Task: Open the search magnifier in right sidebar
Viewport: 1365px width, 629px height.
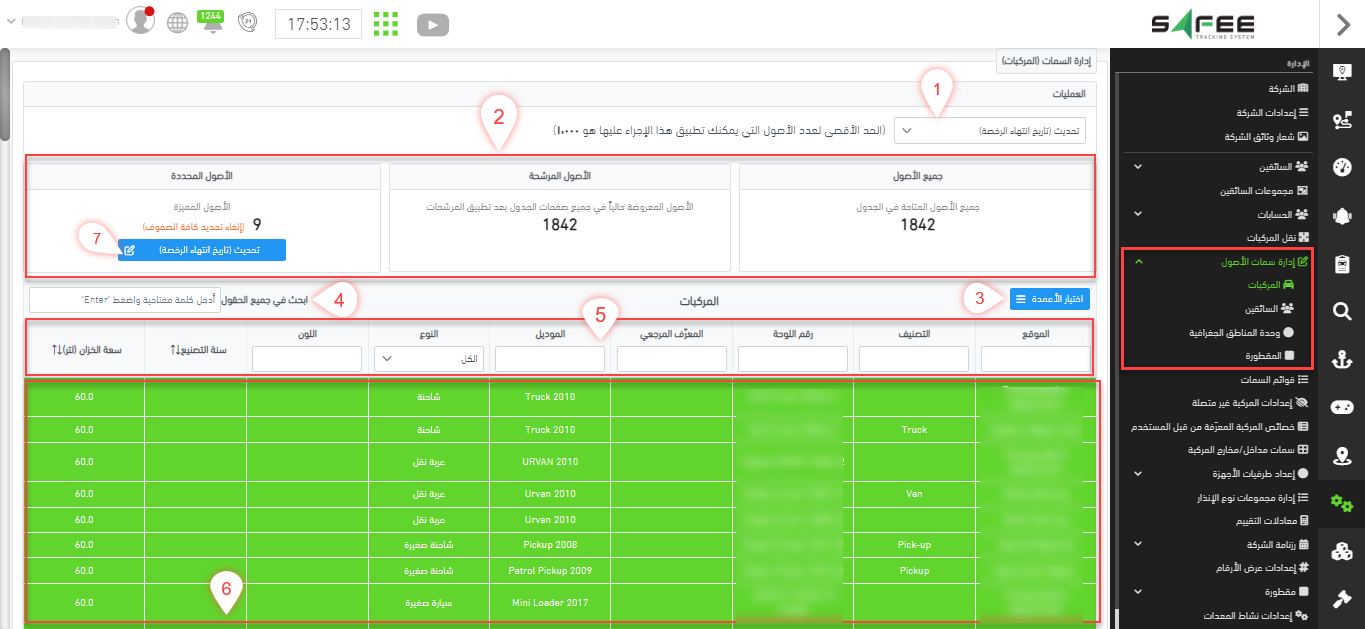Action: tap(1343, 312)
